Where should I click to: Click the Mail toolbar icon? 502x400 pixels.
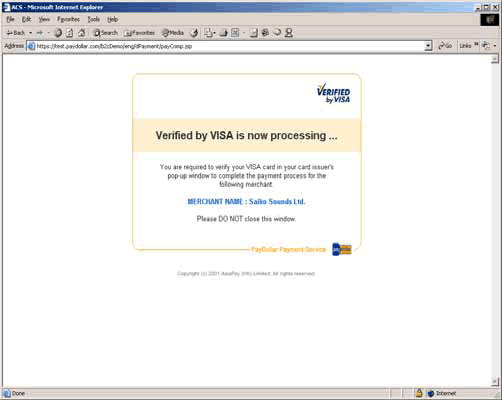pos(209,33)
